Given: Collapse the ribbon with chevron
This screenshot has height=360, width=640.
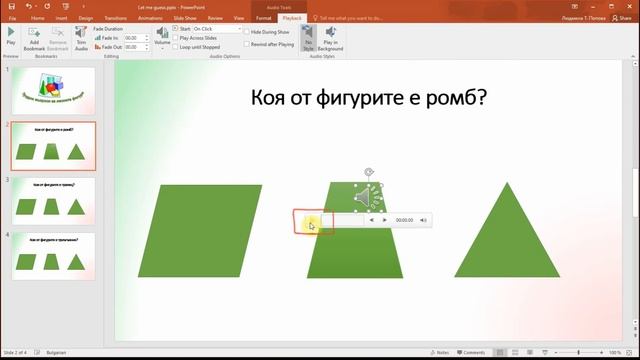Looking at the screenshot, I should coord(633,56).
